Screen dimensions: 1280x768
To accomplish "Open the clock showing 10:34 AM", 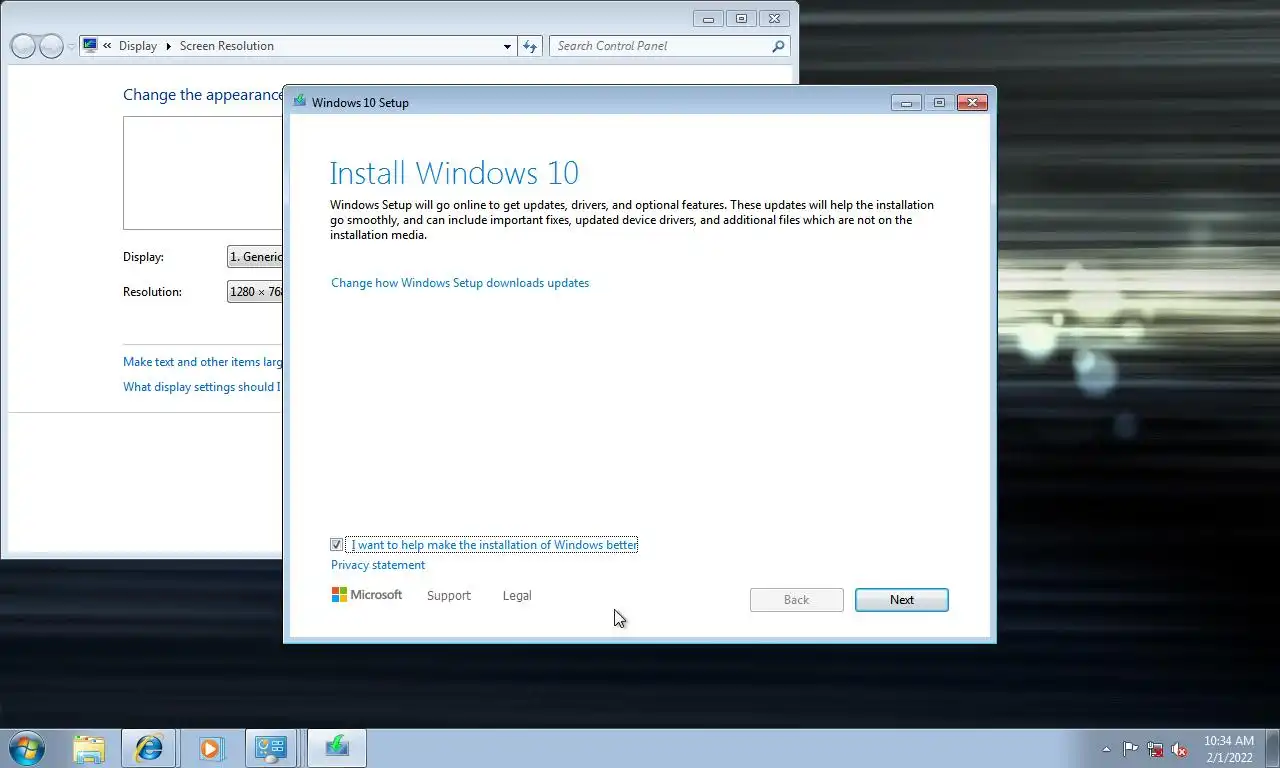I will (x=1228, y=741).
